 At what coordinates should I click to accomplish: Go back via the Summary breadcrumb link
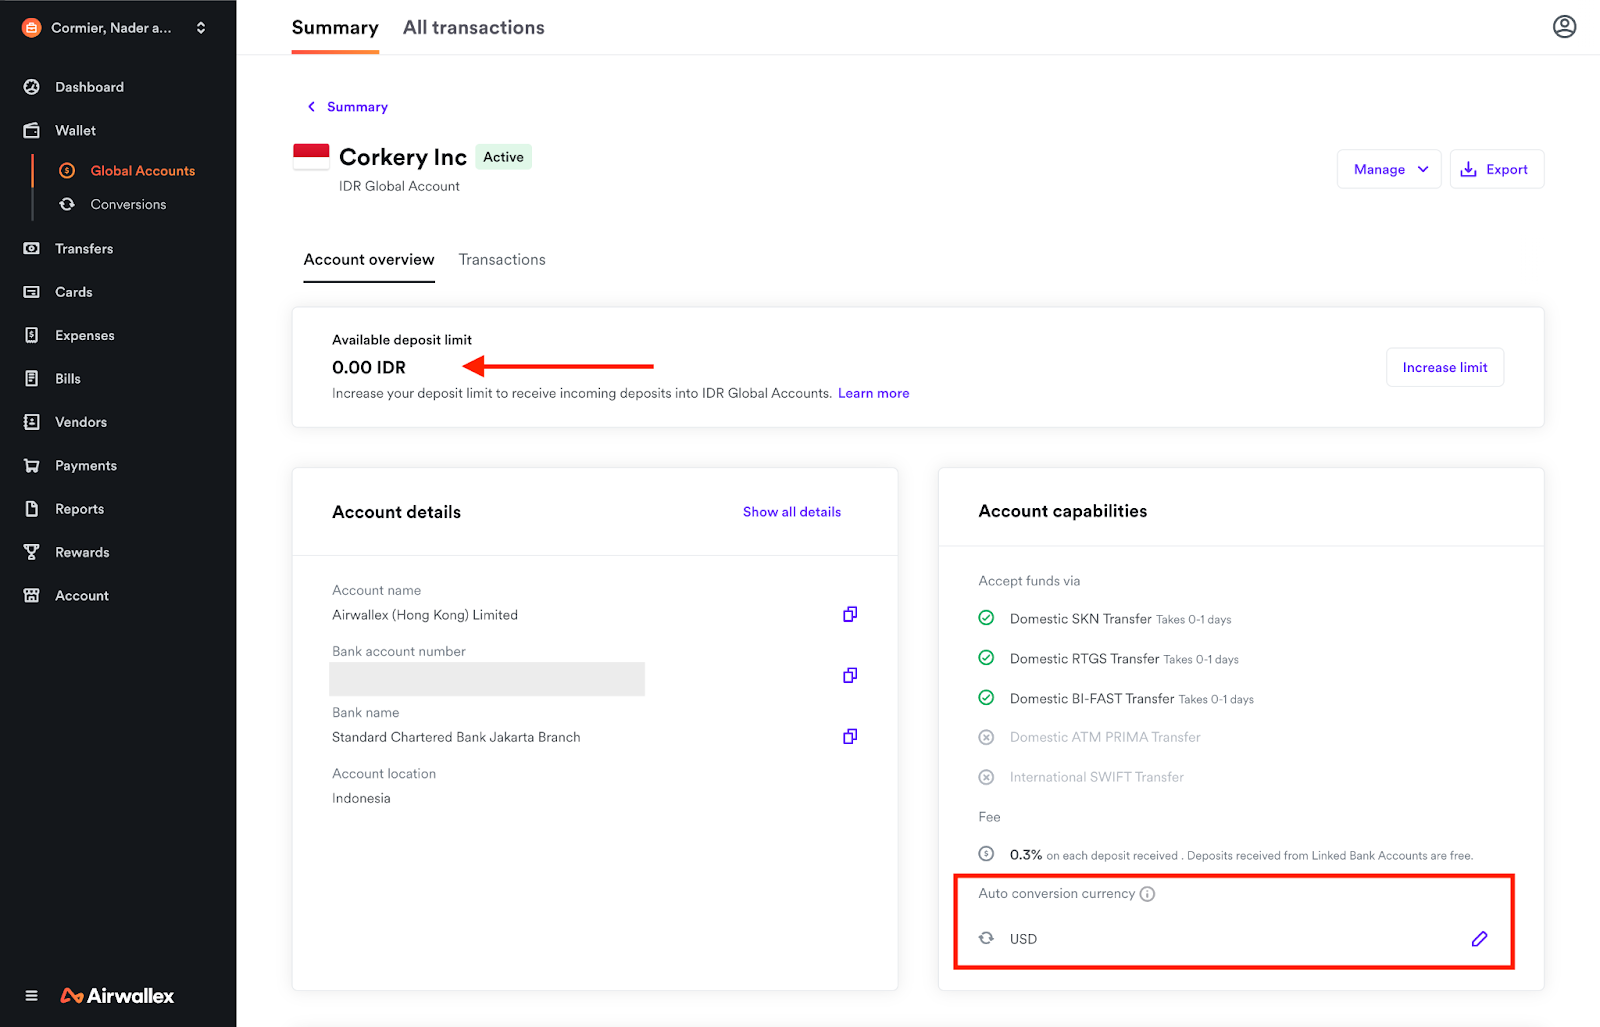point(357,107)
